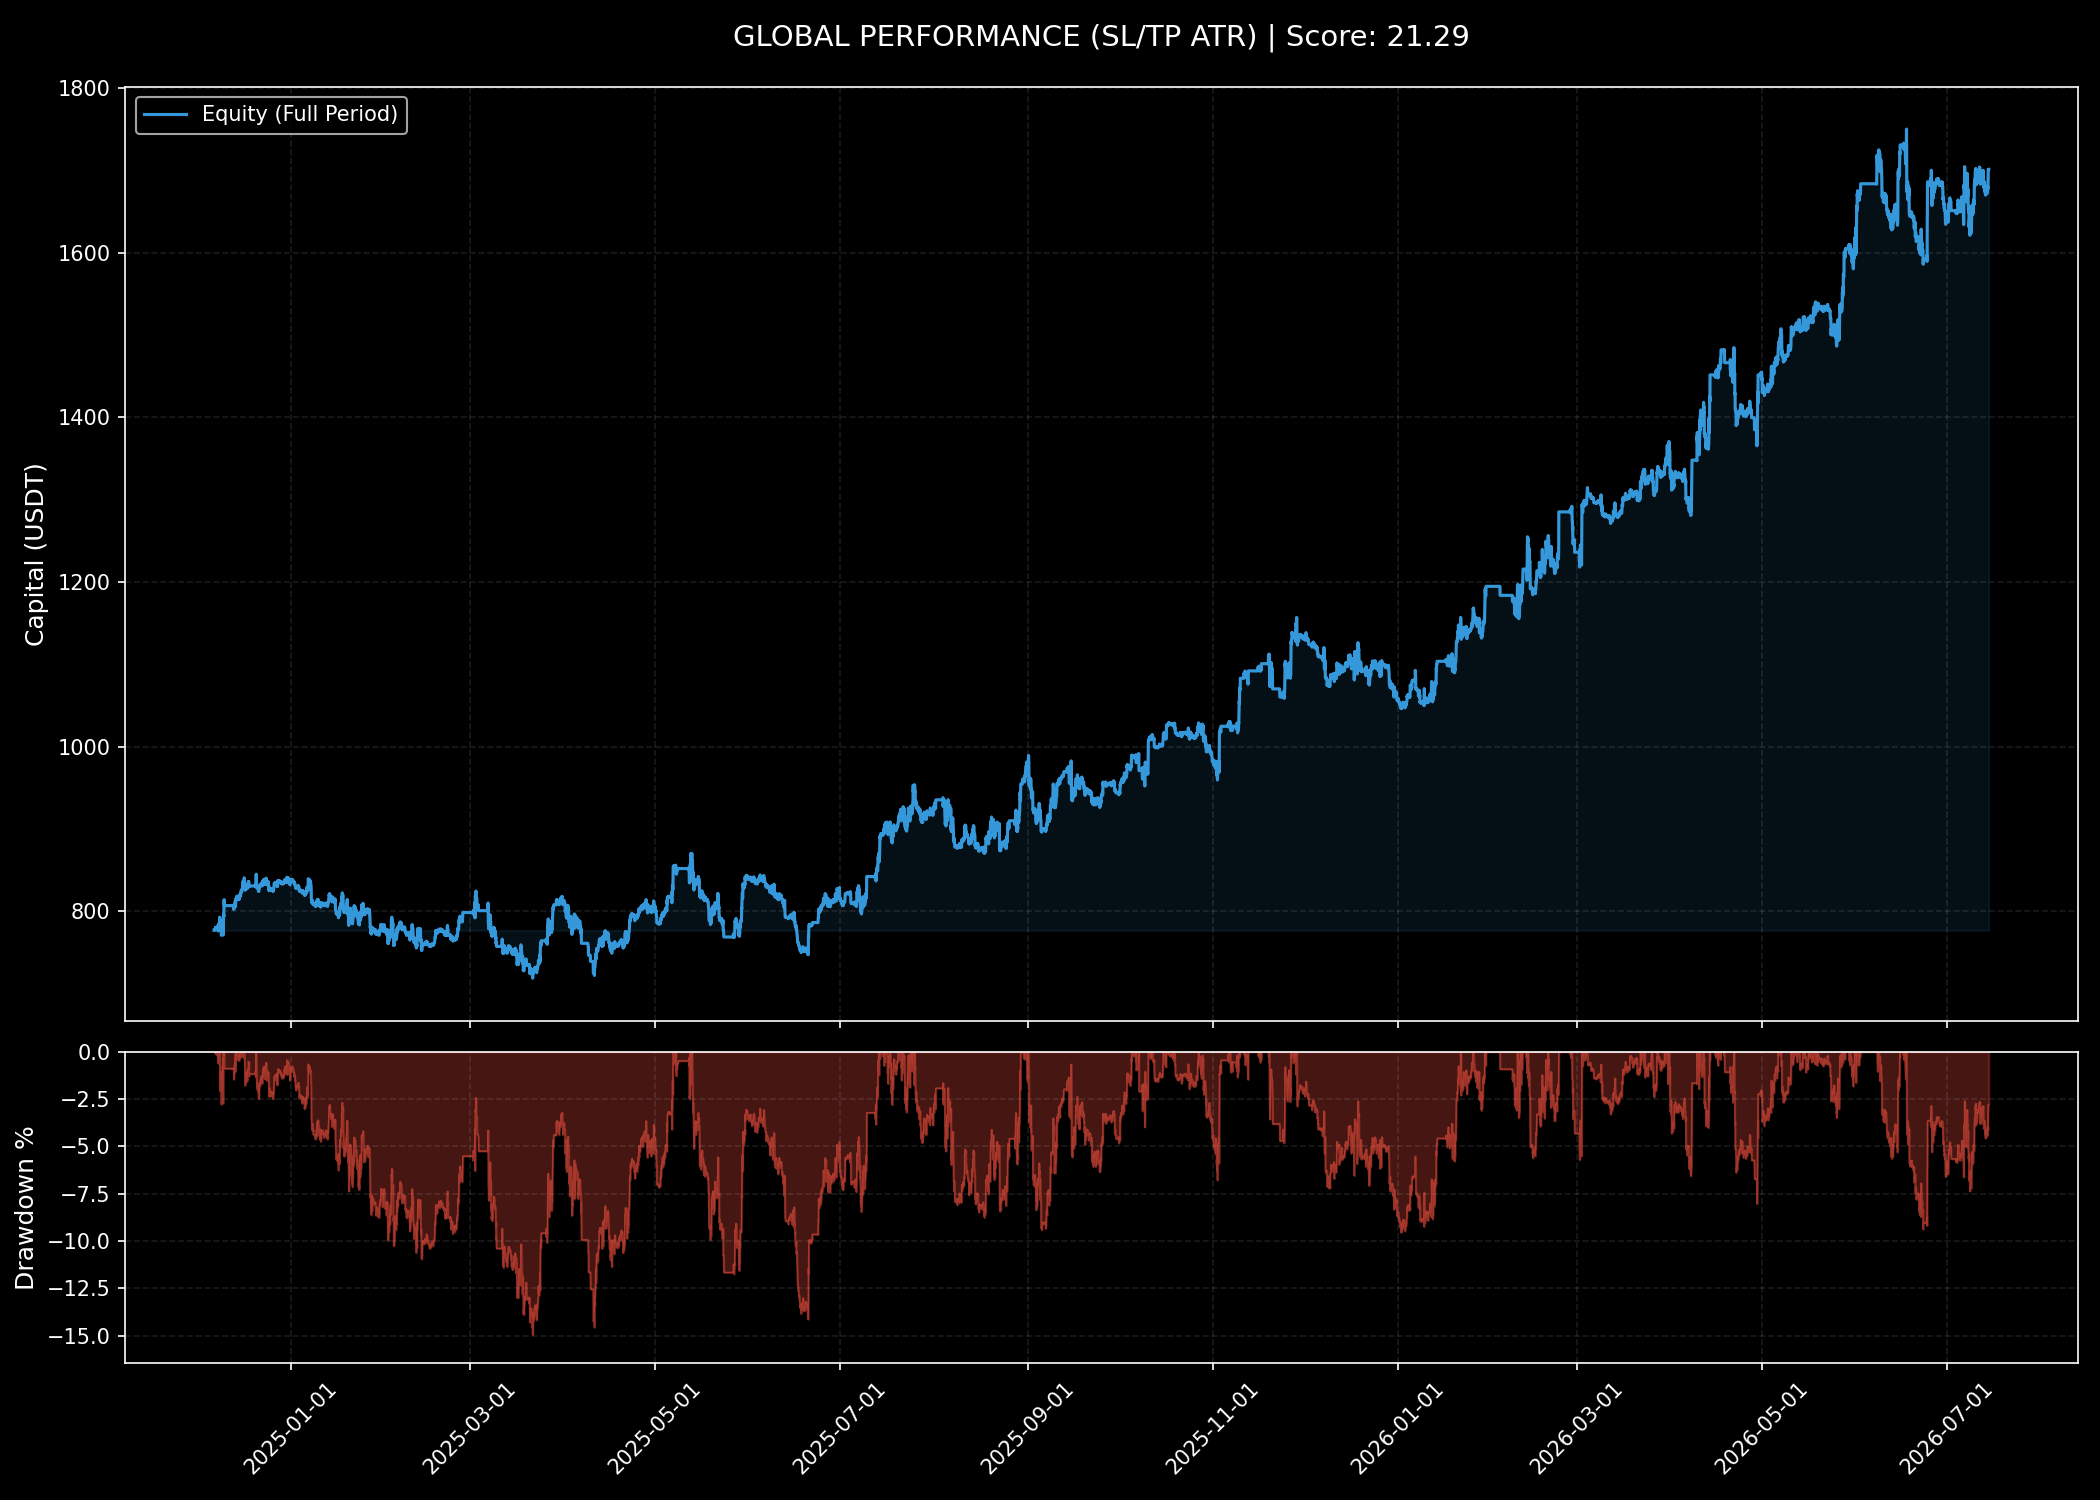Click the 1000 tick on capital axis
The width and height of the screenshot is (2100, 1500).
click(x=84, y=747)
